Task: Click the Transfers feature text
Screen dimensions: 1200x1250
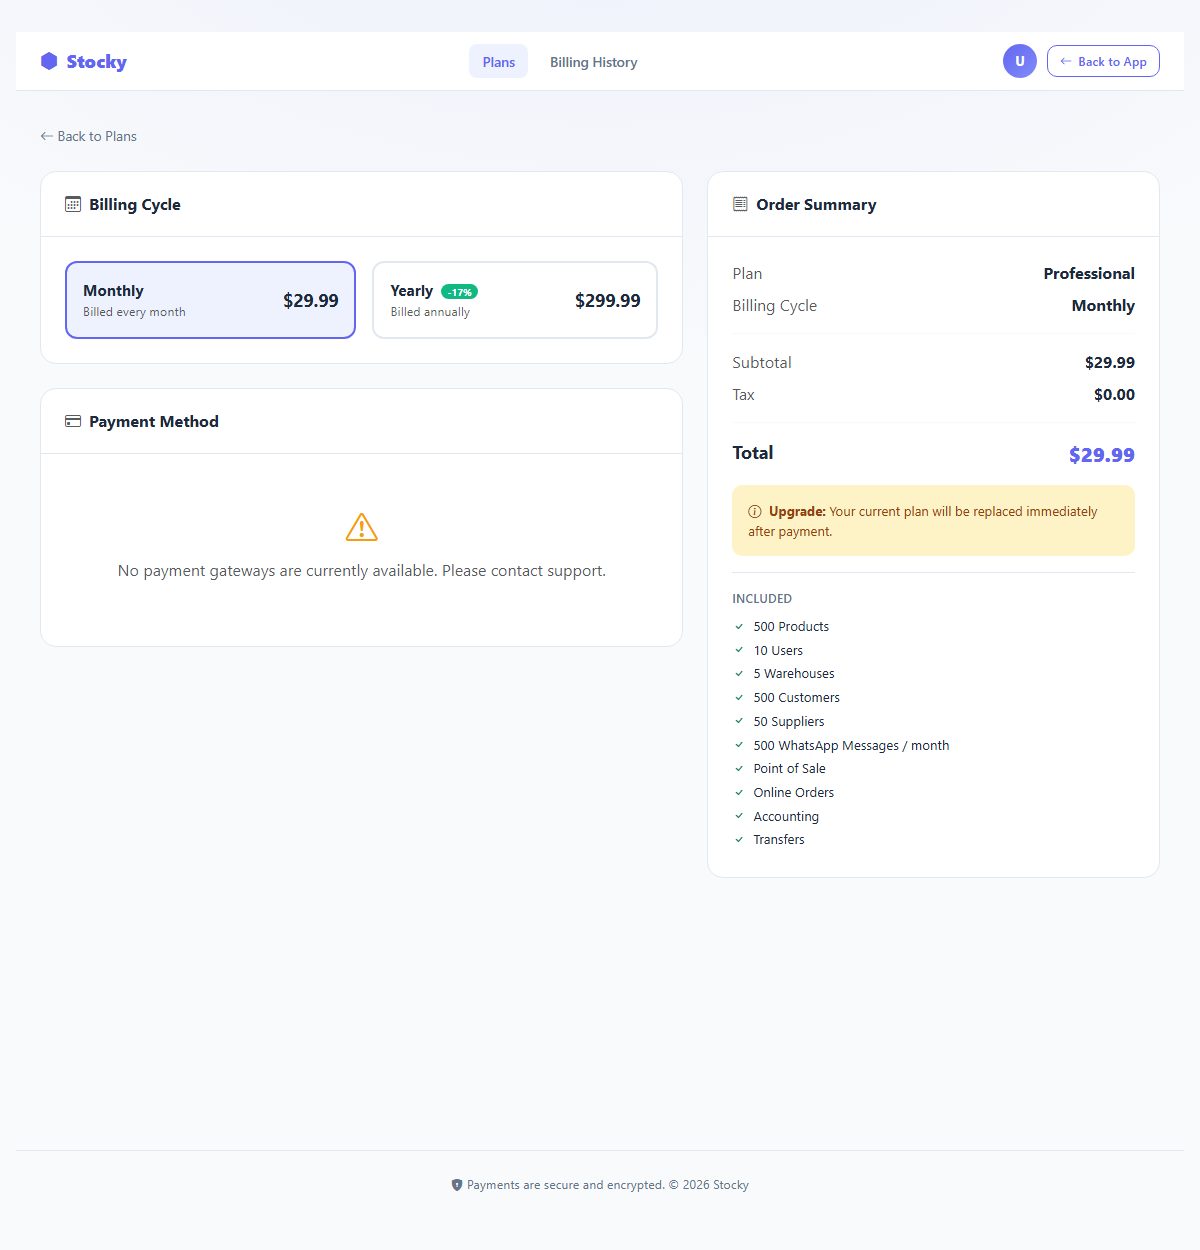Action: click(779, 840)
